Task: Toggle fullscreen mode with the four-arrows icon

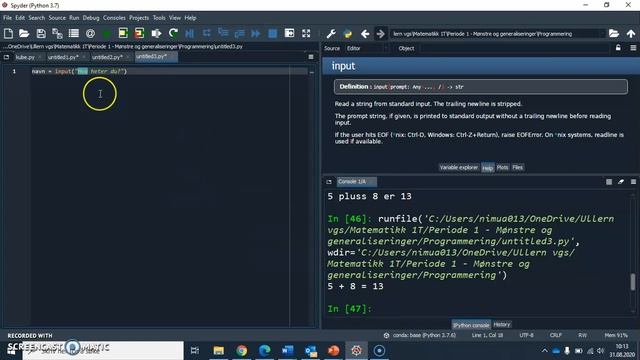Action: tap(306, 33)
